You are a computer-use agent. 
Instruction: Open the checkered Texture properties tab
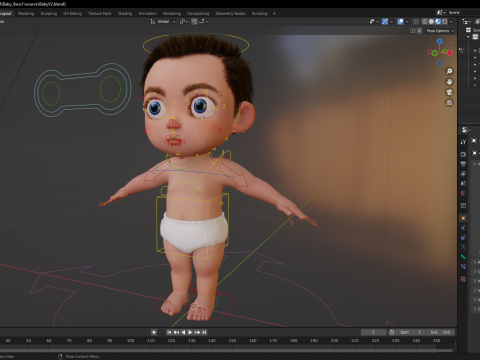pyautogui.click(x=463, y=279)
